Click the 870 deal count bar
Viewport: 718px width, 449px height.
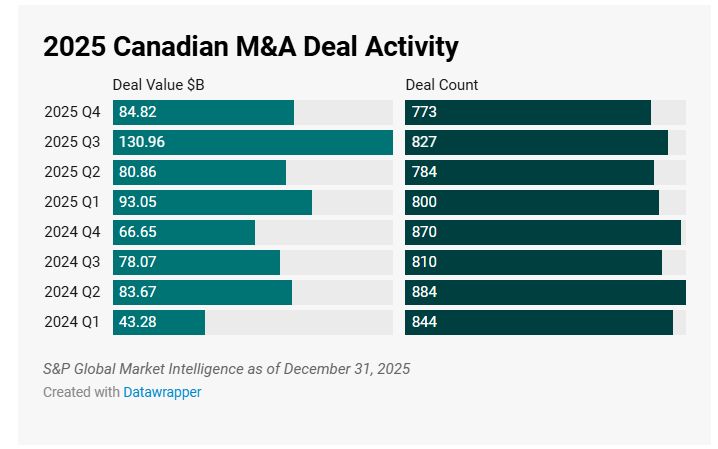pyautogui.click(x=543, y=232)
